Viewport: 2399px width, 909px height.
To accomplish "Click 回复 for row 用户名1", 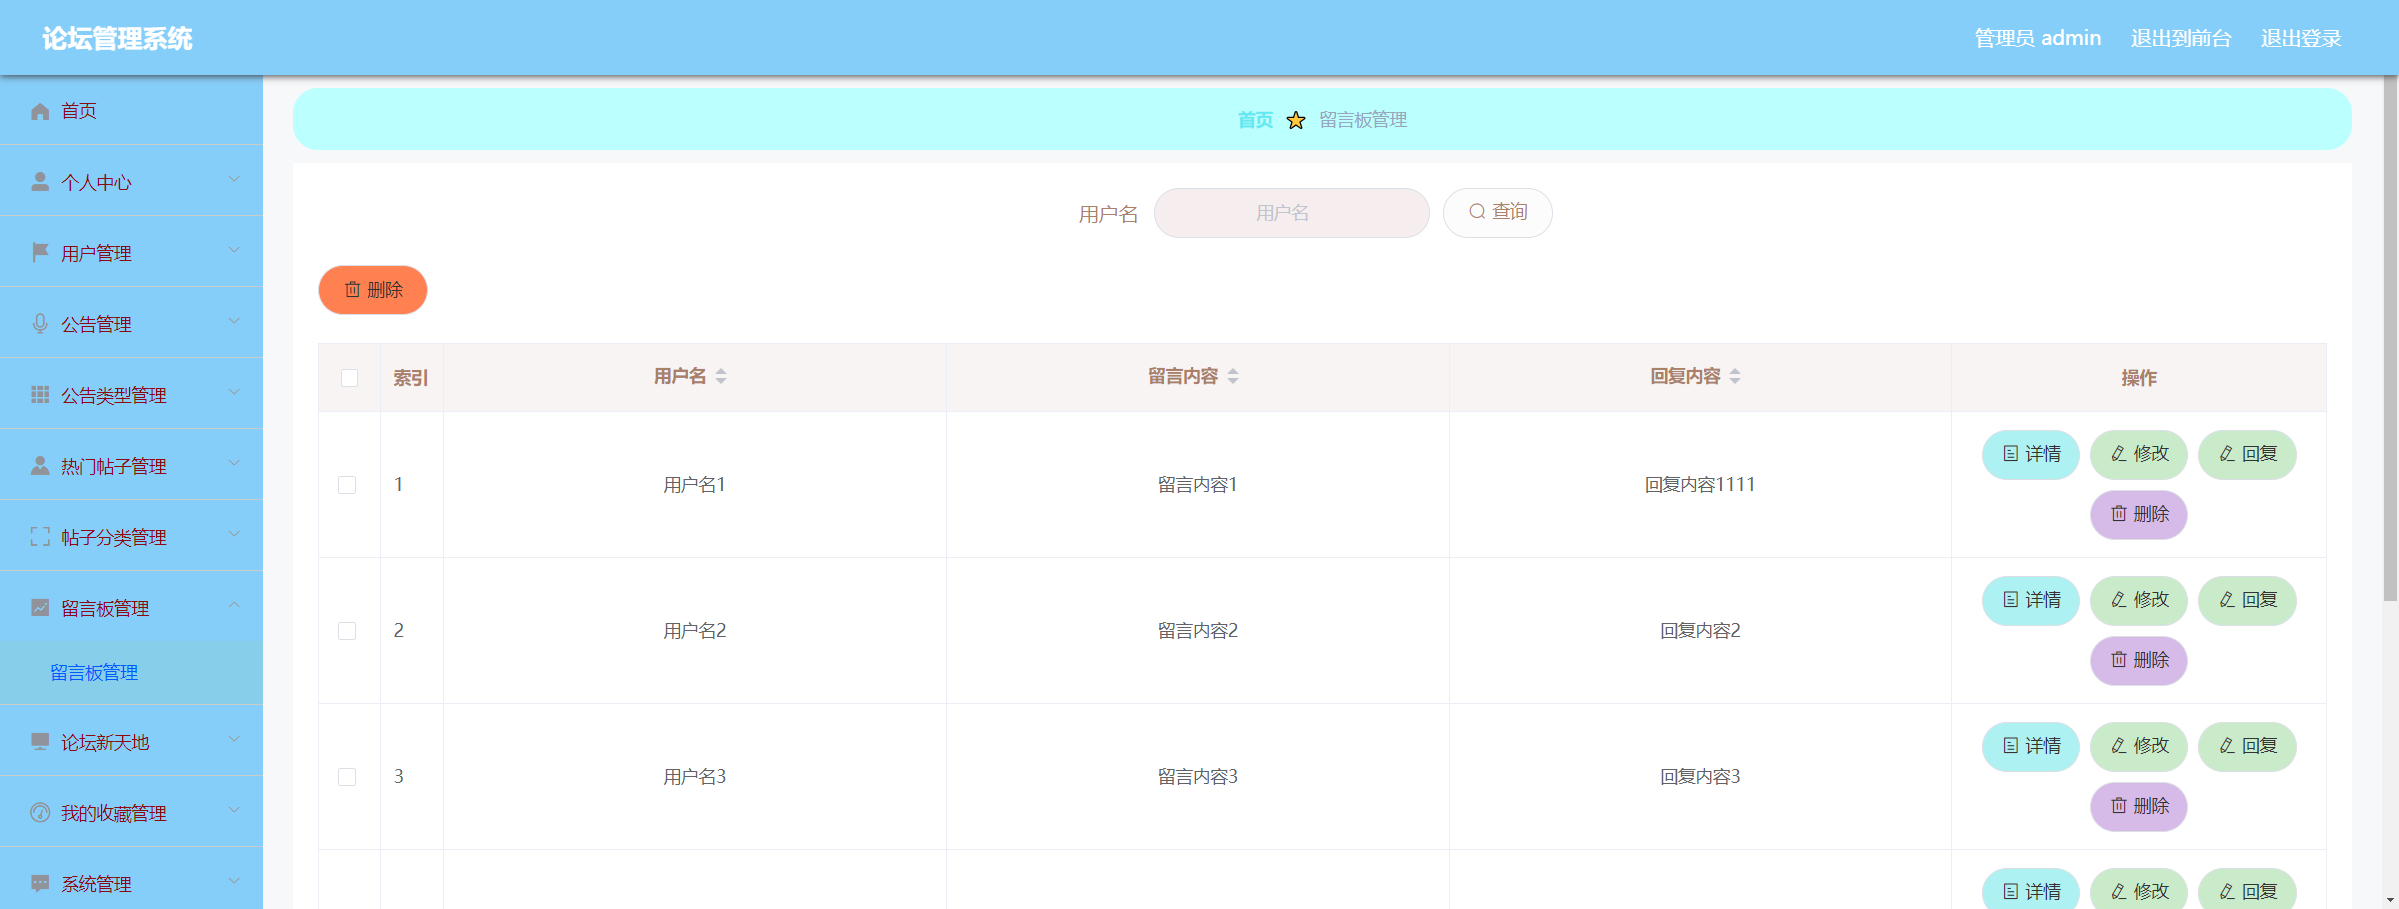I will tap(2247, 455).
